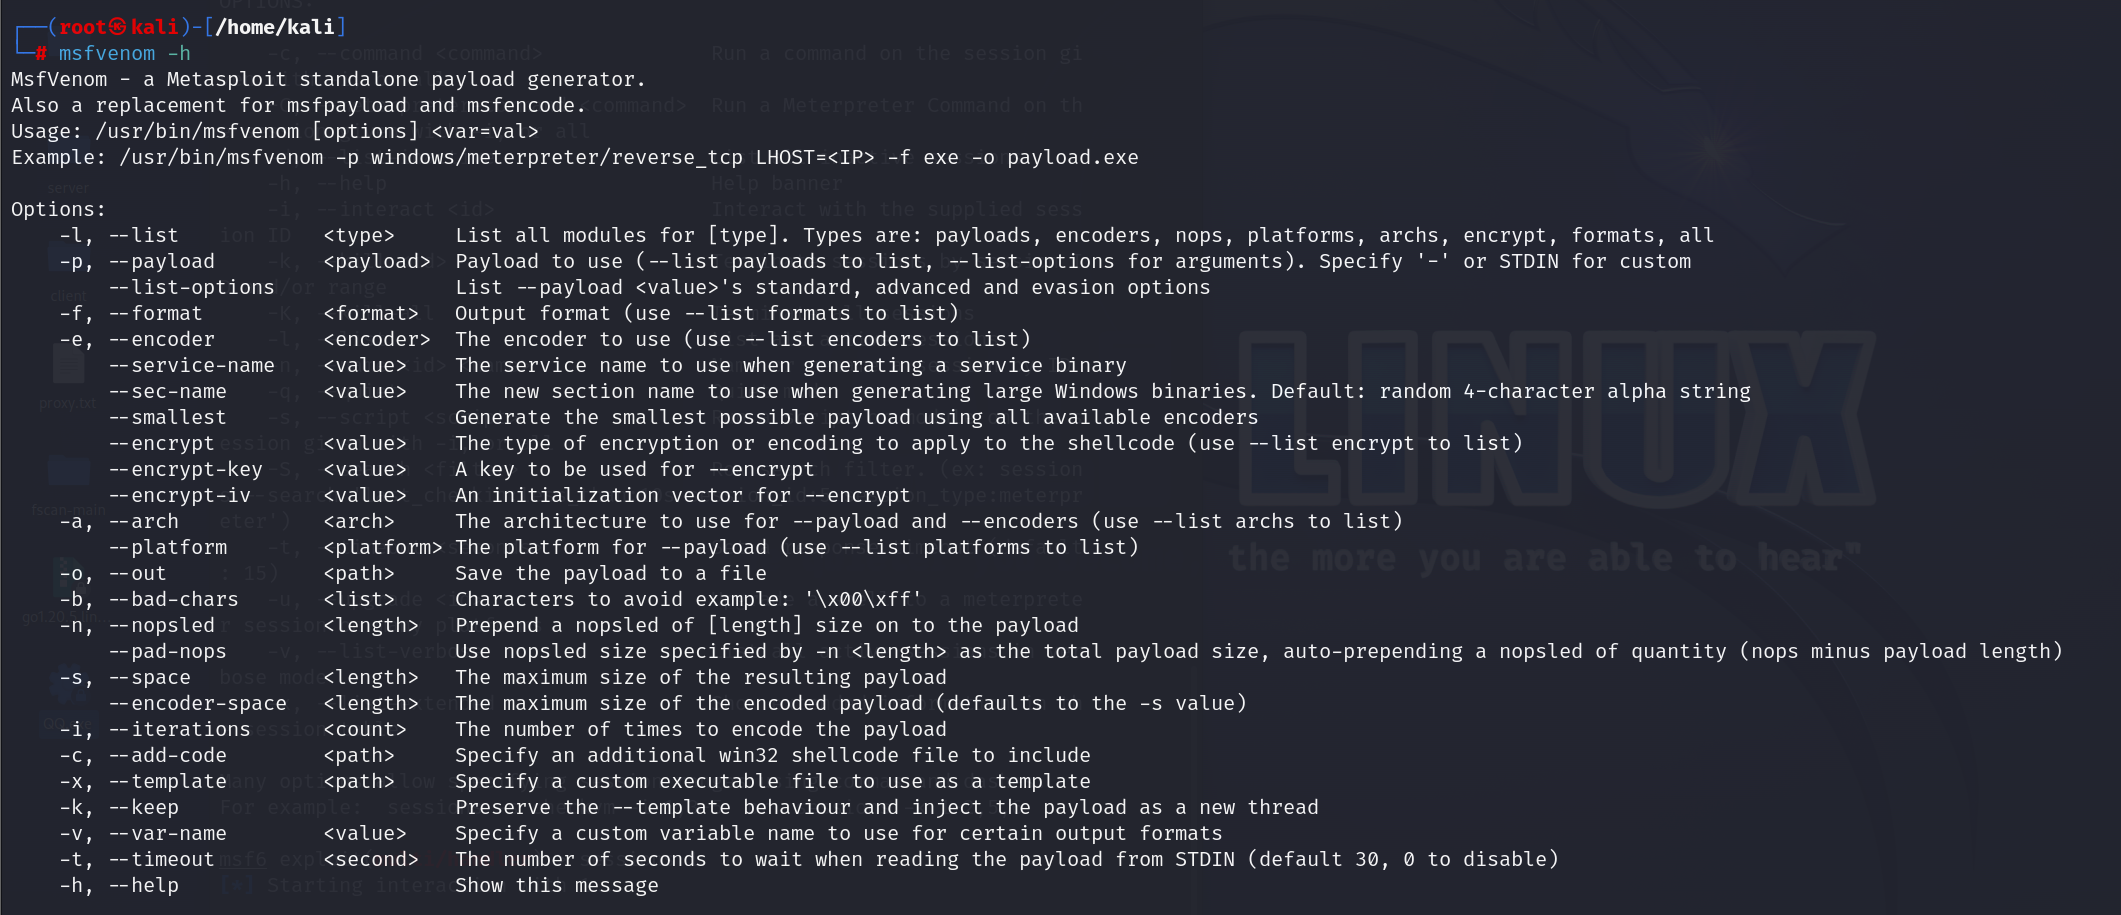The image size is (2121, 915).
Task: Click the --template option text
Action: [167, 781]
